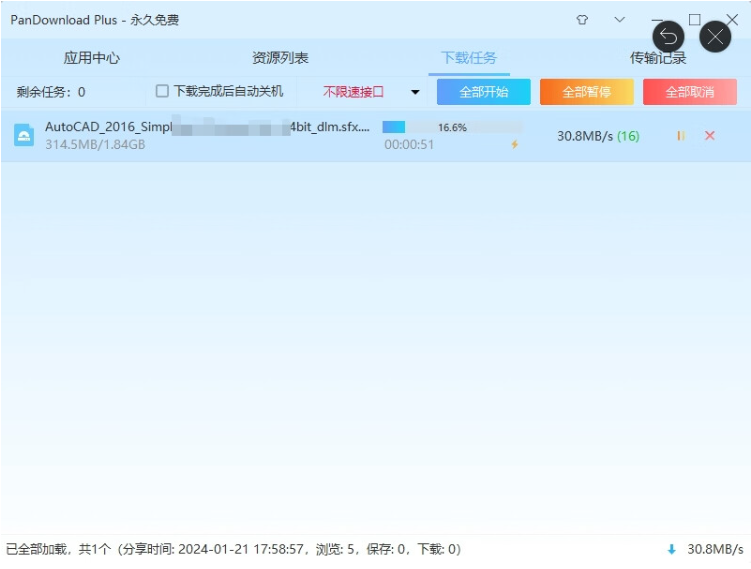This screenshot has height=569, width=751.
Task: Click the 16.6% download progress bar
Action: pyautogui.click(x=452, y=127)
